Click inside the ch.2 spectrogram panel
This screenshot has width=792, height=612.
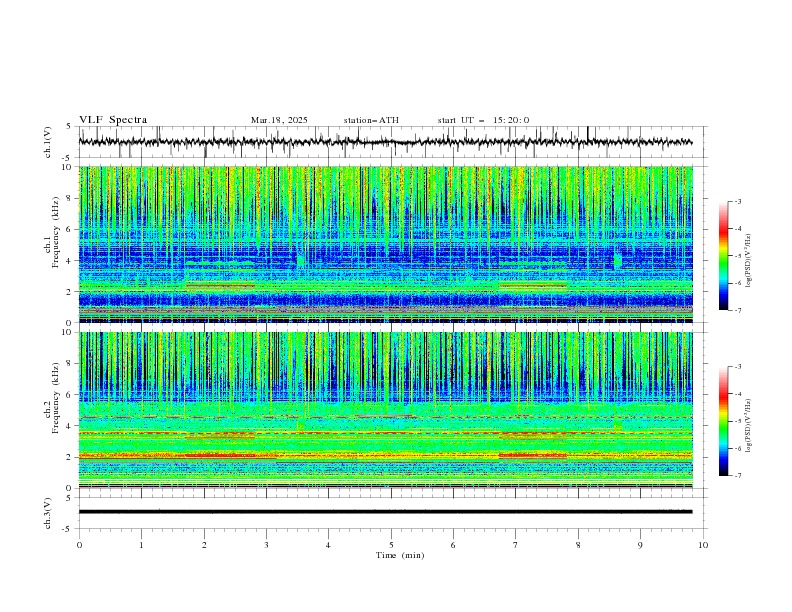click(x=385, y=410)
